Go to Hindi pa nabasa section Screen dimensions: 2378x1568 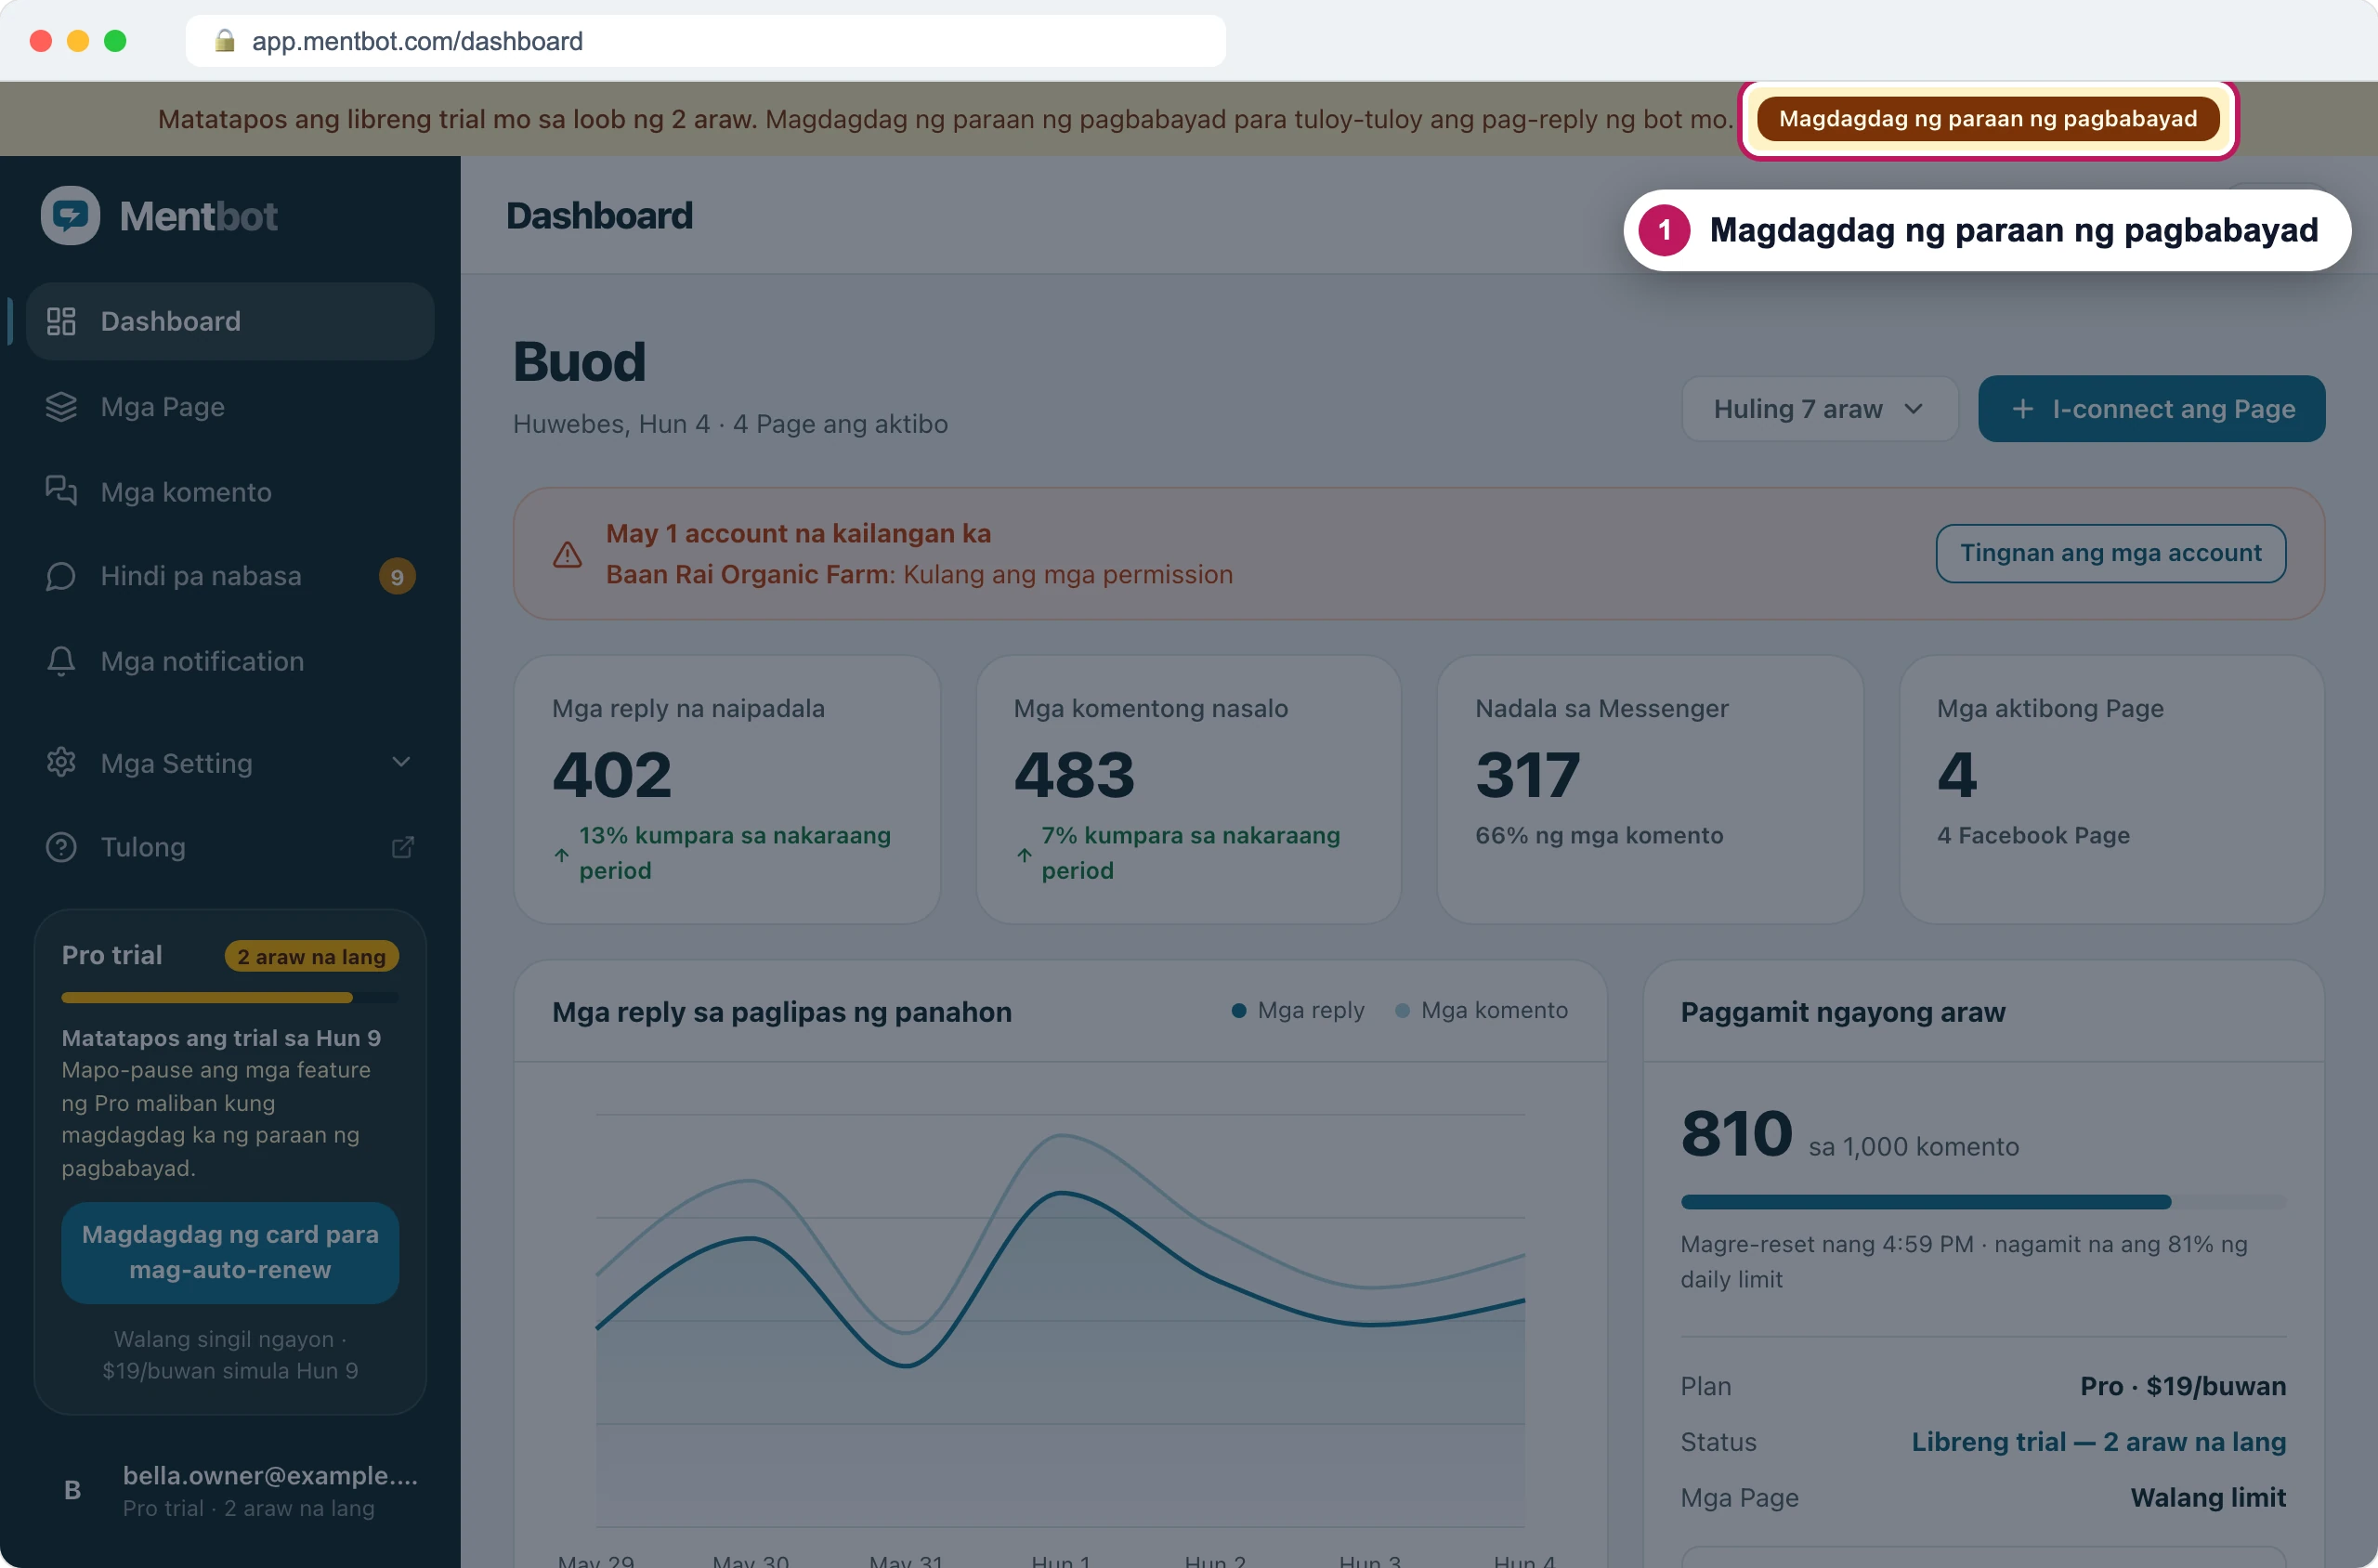point(230,576)
